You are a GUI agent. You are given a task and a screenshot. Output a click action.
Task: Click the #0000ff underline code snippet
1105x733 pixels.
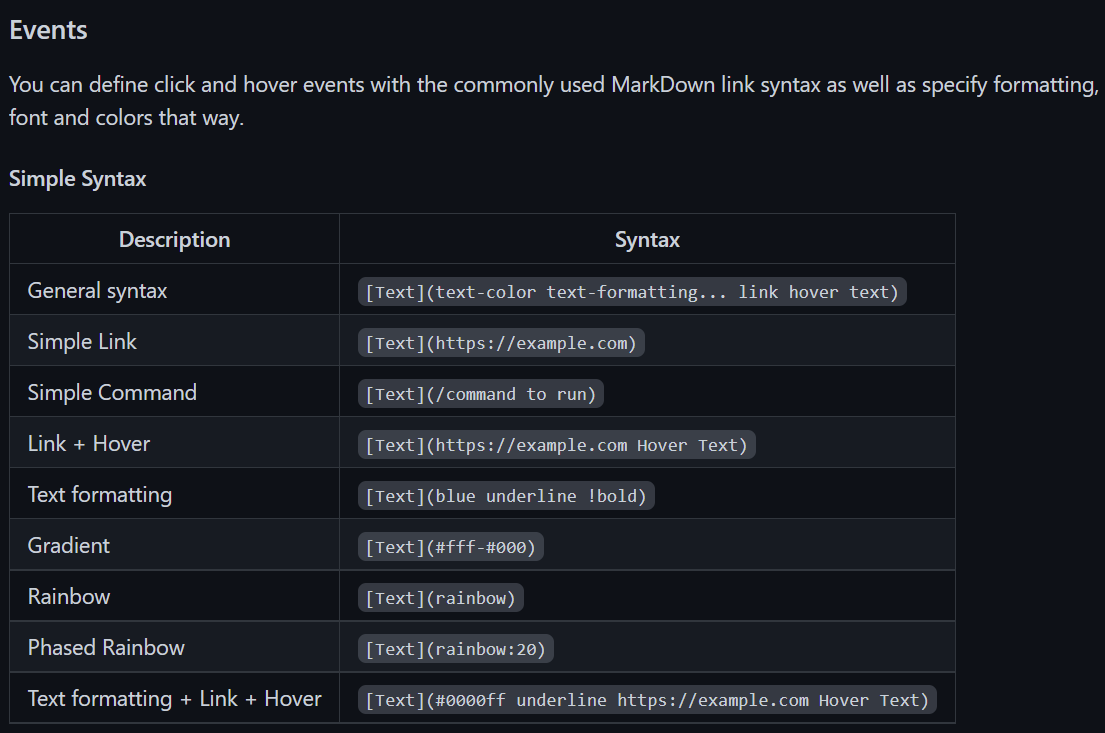tap(647, 700)
